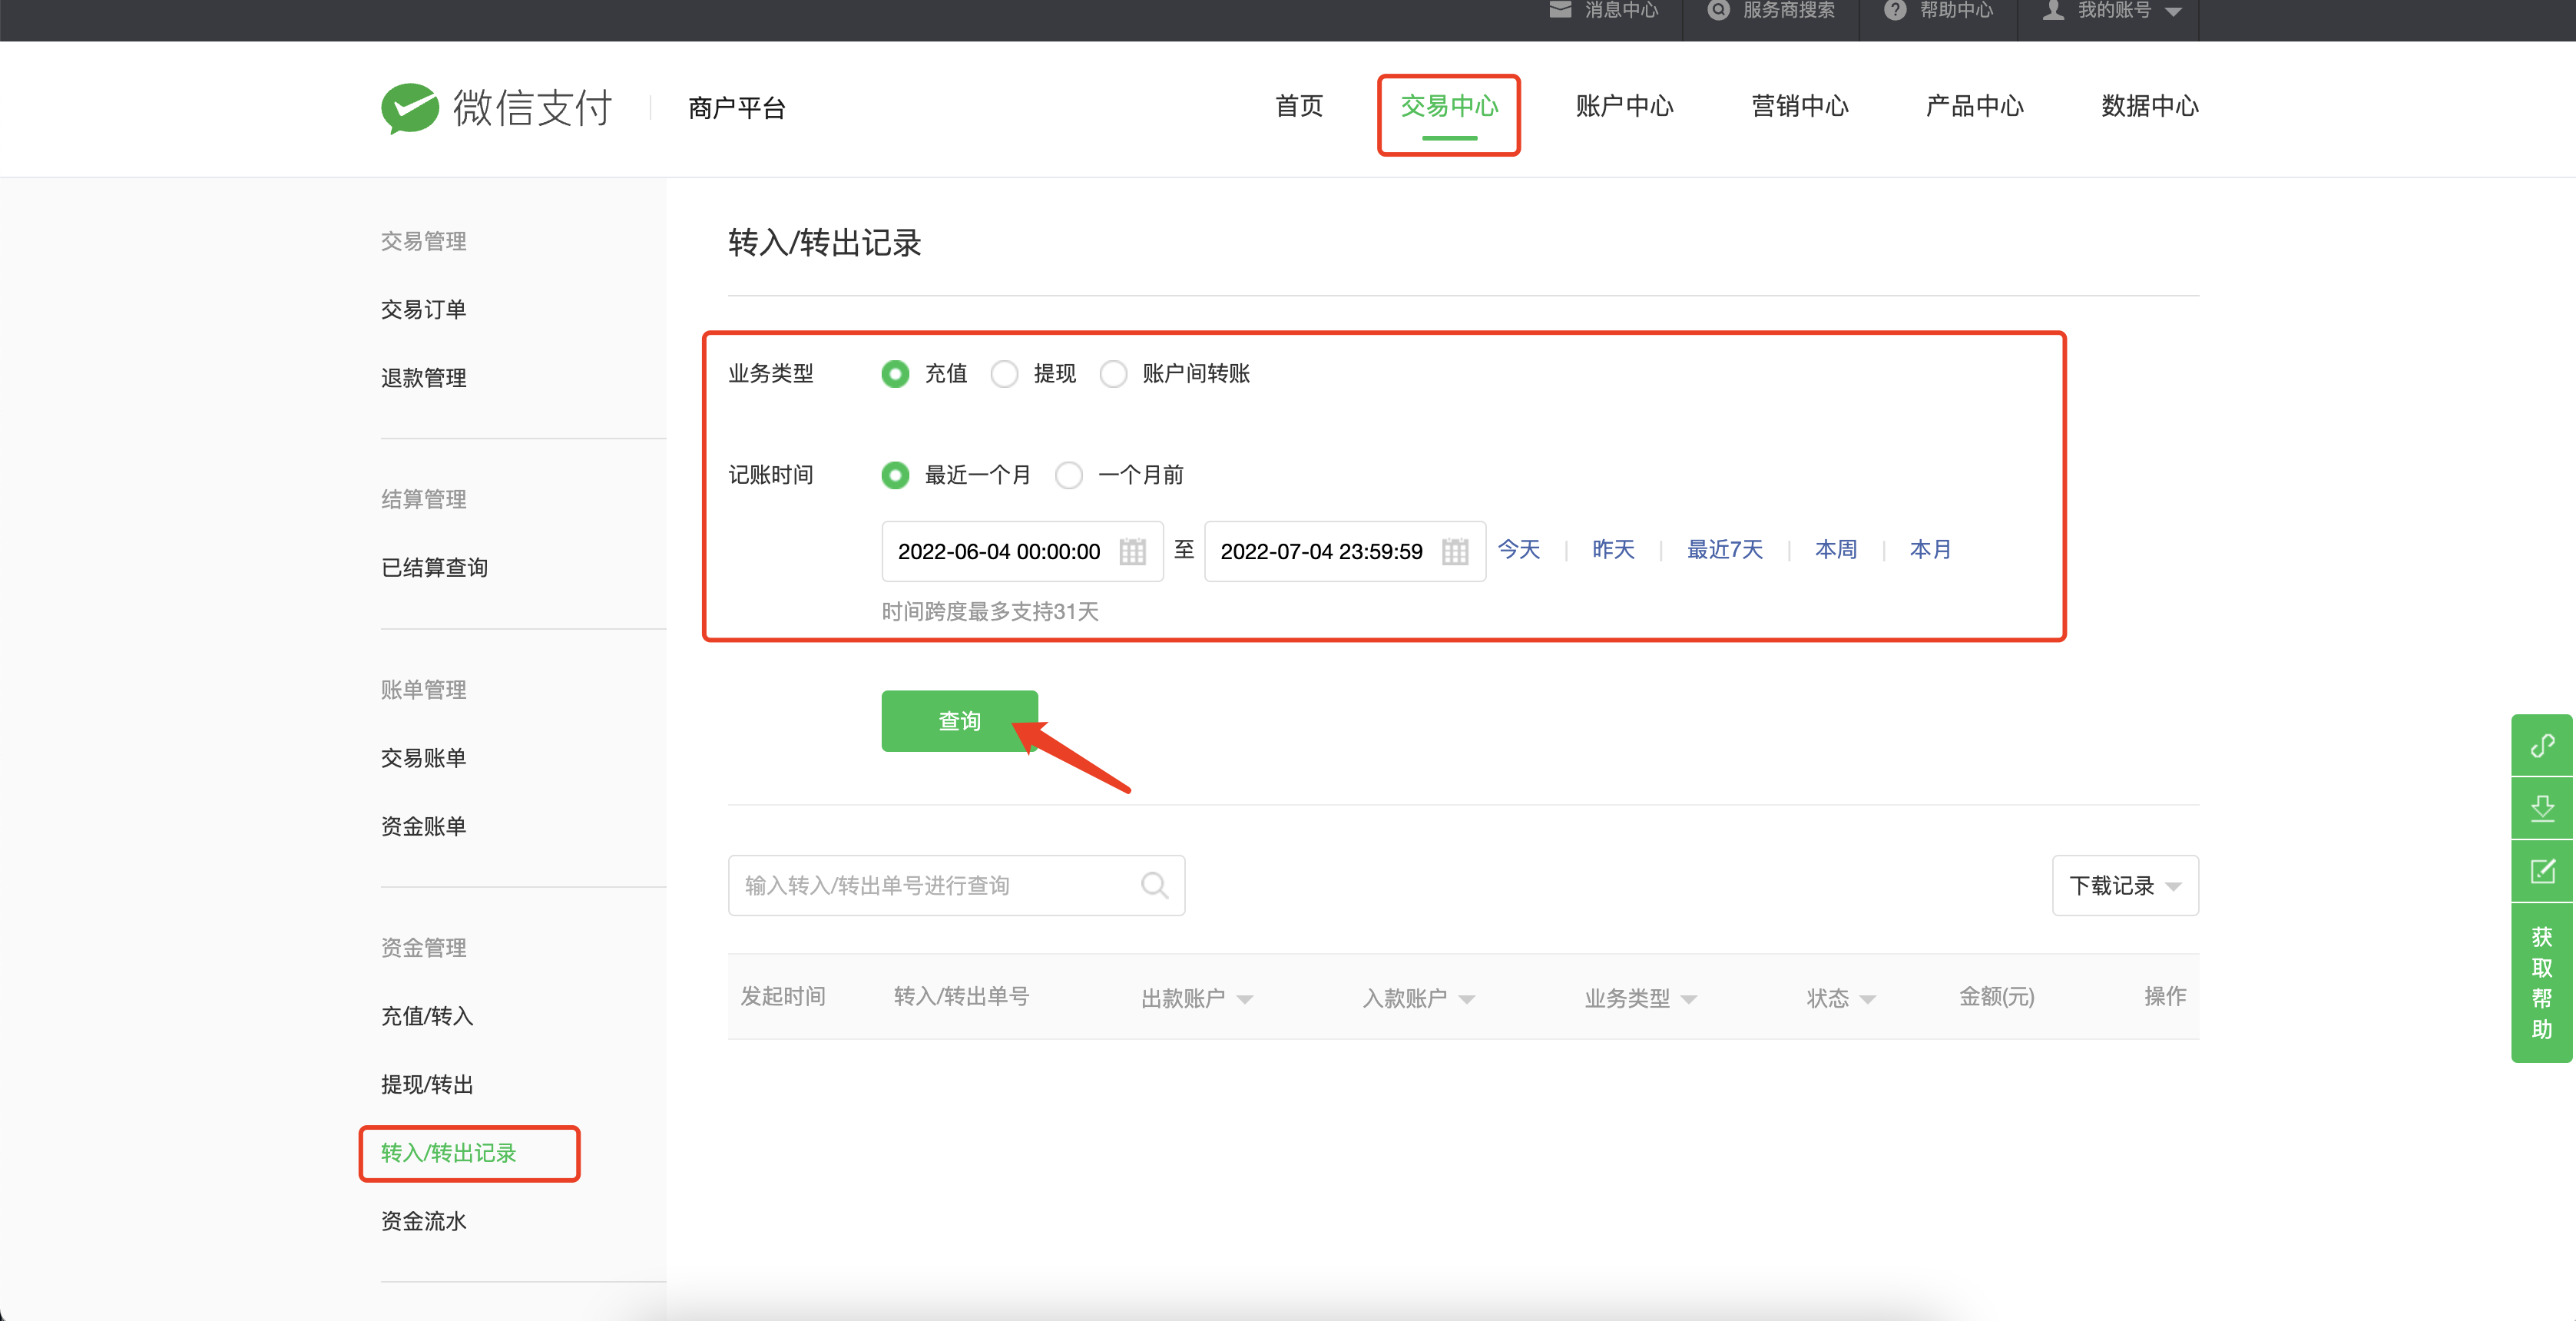
Task: Open 提现/转出 in sidebar
Action: click(x=427, y=1084)
